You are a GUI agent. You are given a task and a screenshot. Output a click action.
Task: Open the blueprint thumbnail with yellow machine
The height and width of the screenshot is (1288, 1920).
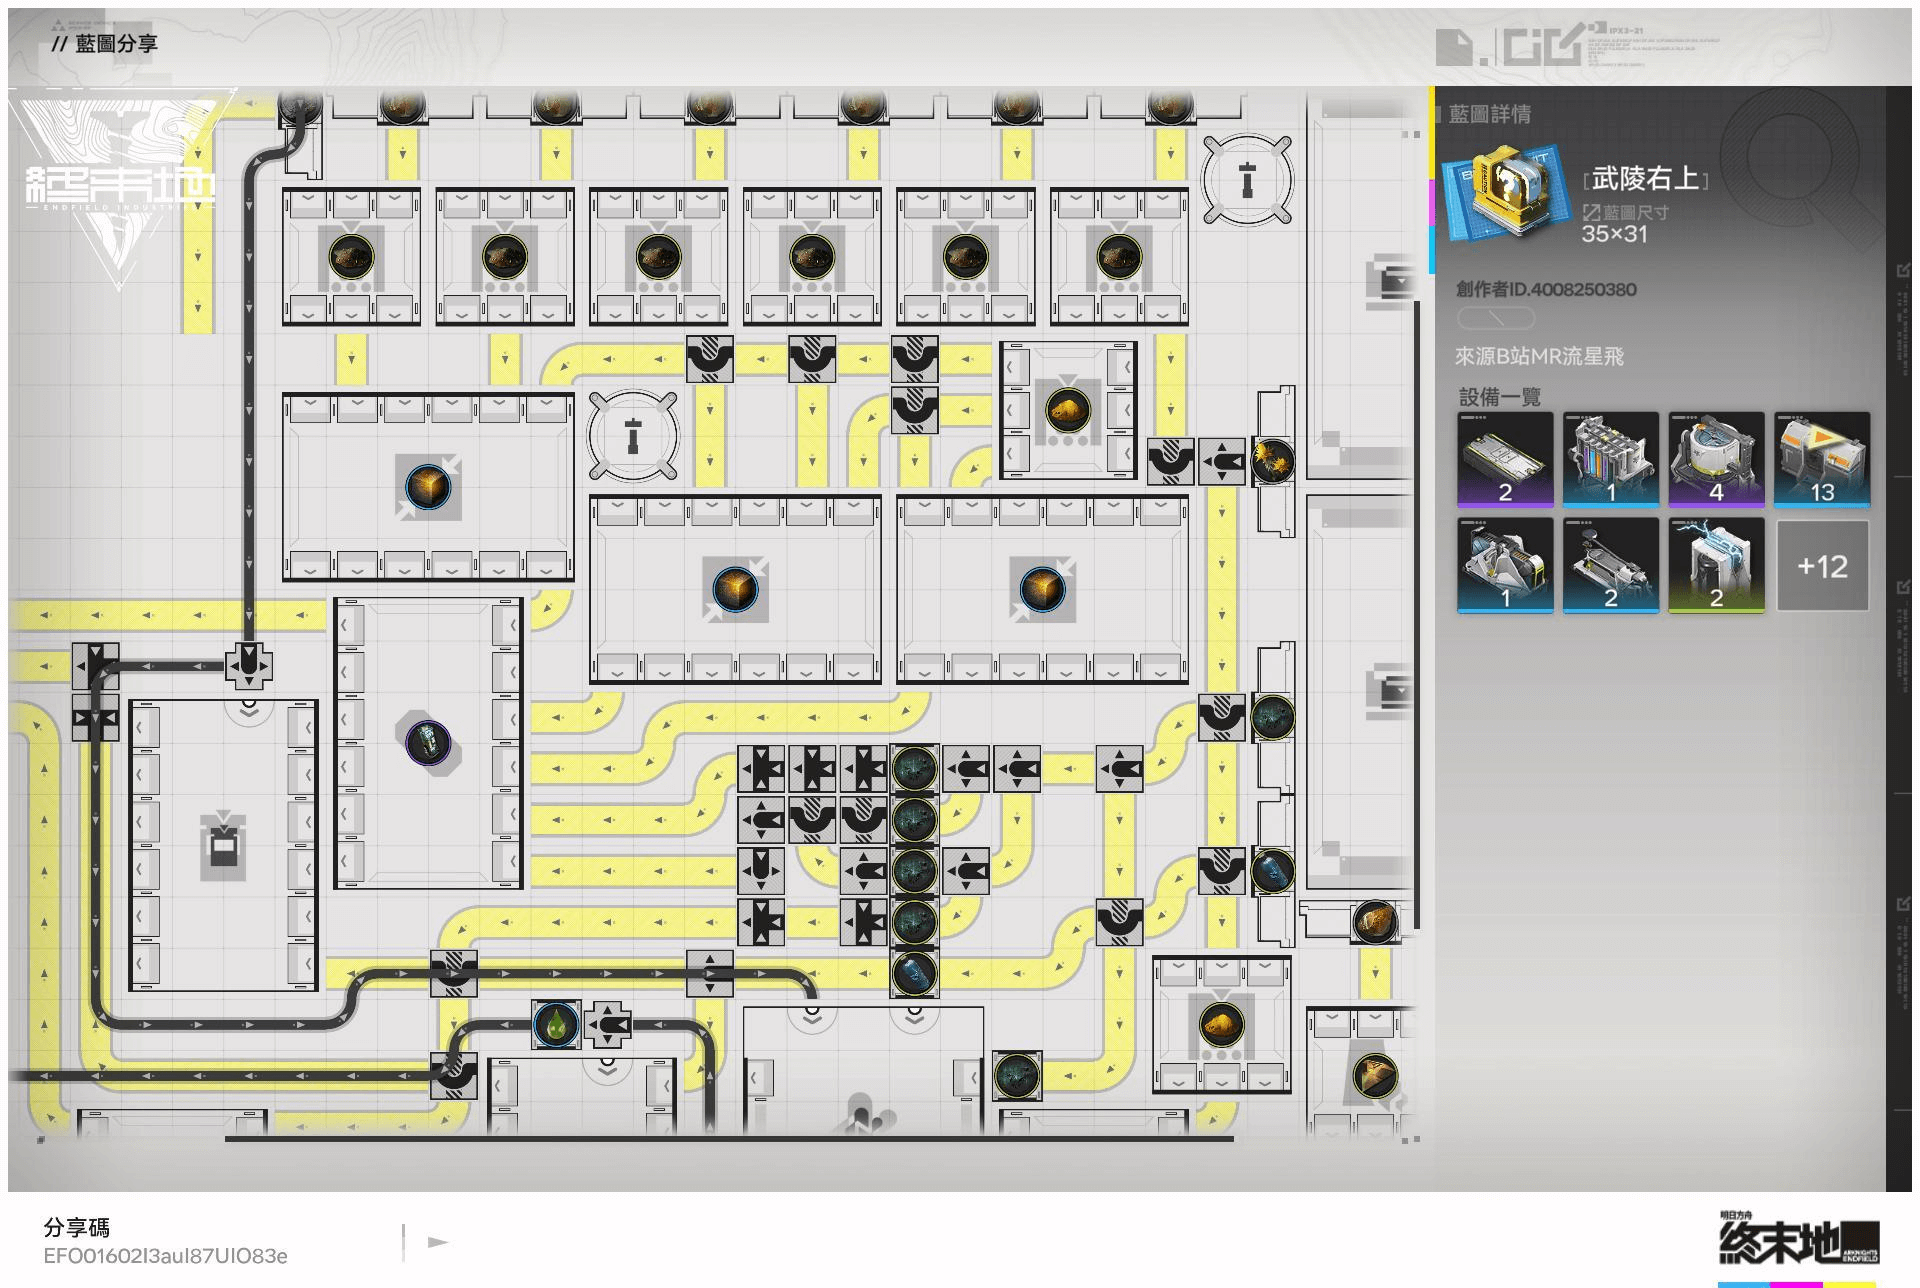pyautogui.click(x=1506, y=192)
